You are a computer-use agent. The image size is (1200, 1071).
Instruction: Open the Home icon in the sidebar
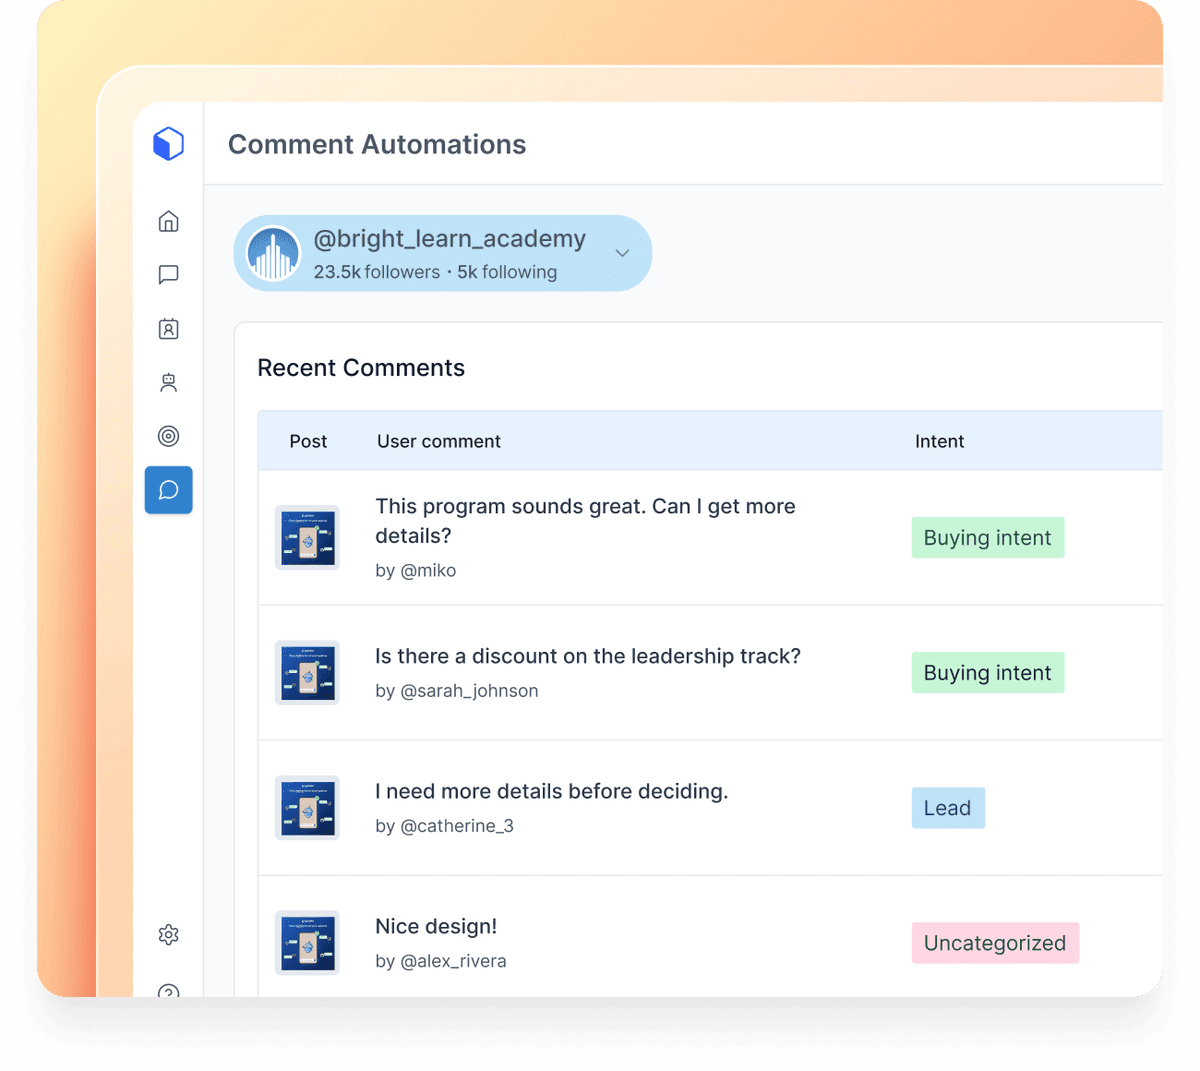click(168, 221)
